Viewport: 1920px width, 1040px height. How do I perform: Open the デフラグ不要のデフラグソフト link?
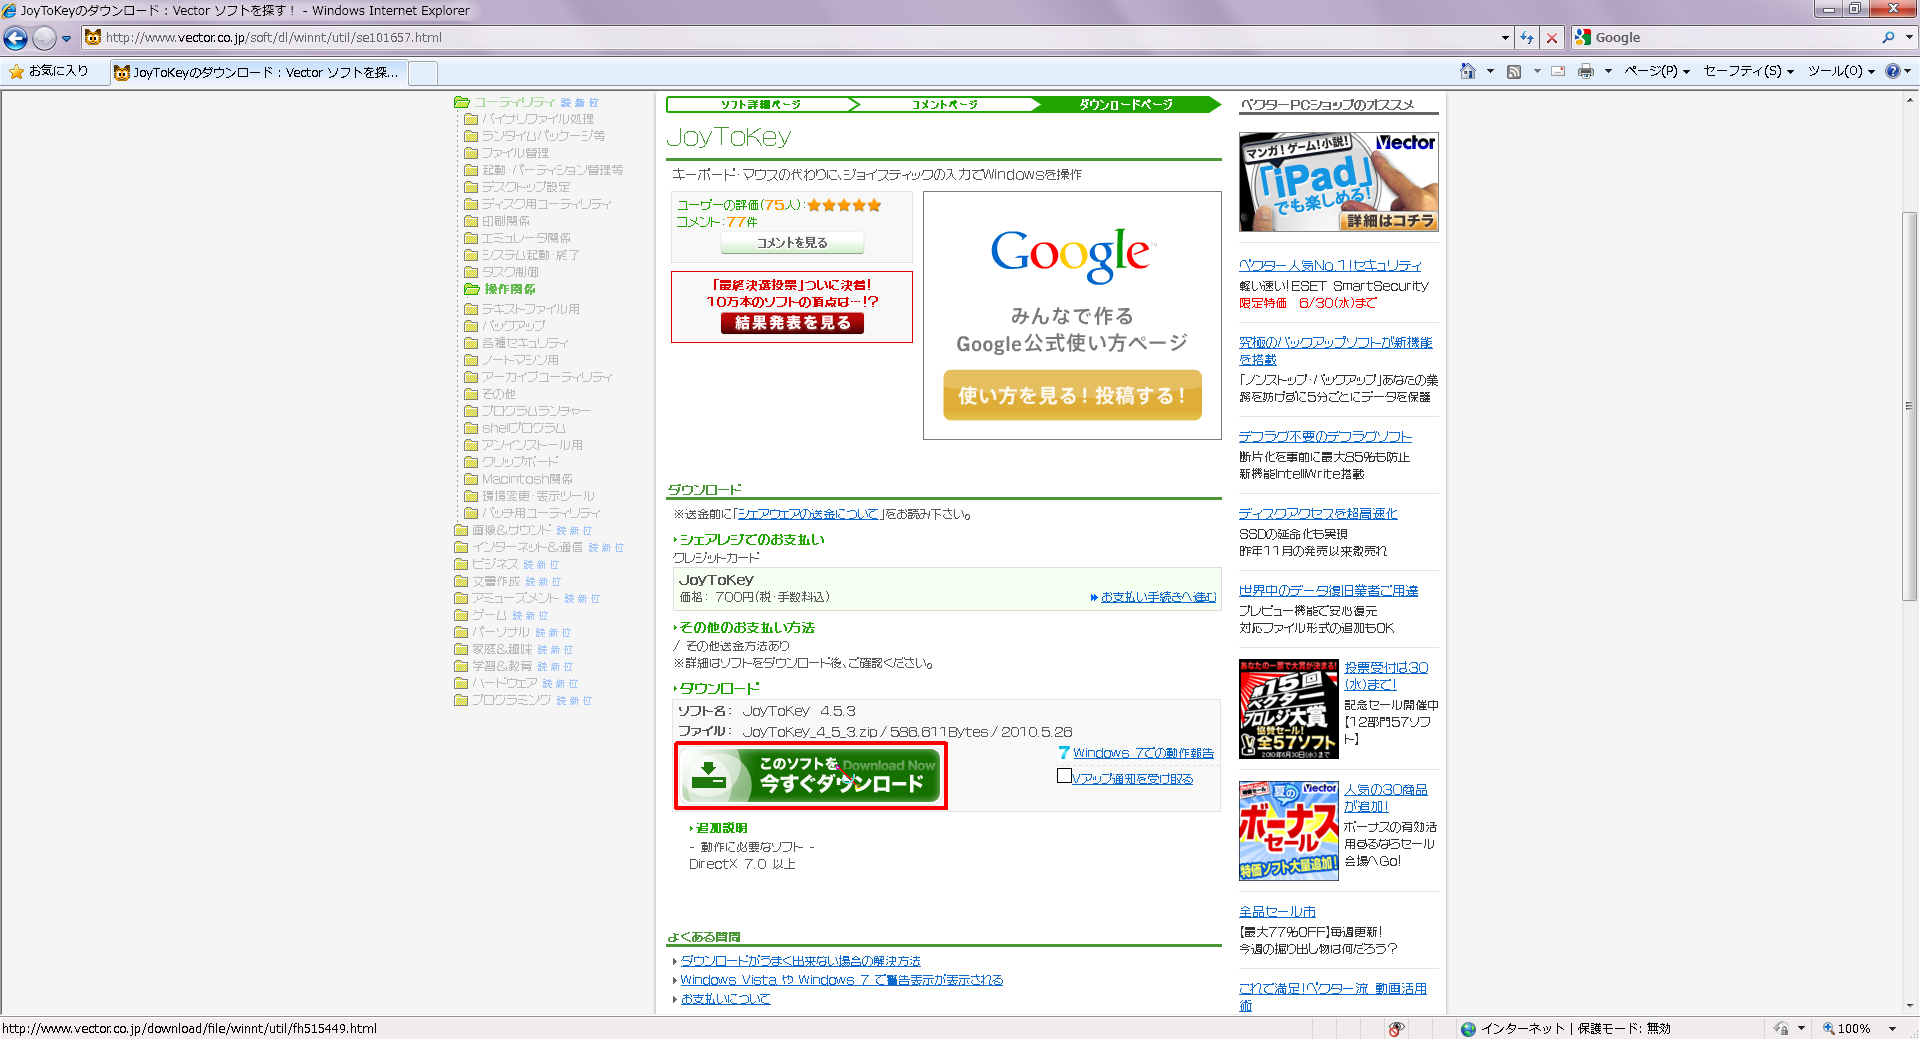click(1325, 437)
